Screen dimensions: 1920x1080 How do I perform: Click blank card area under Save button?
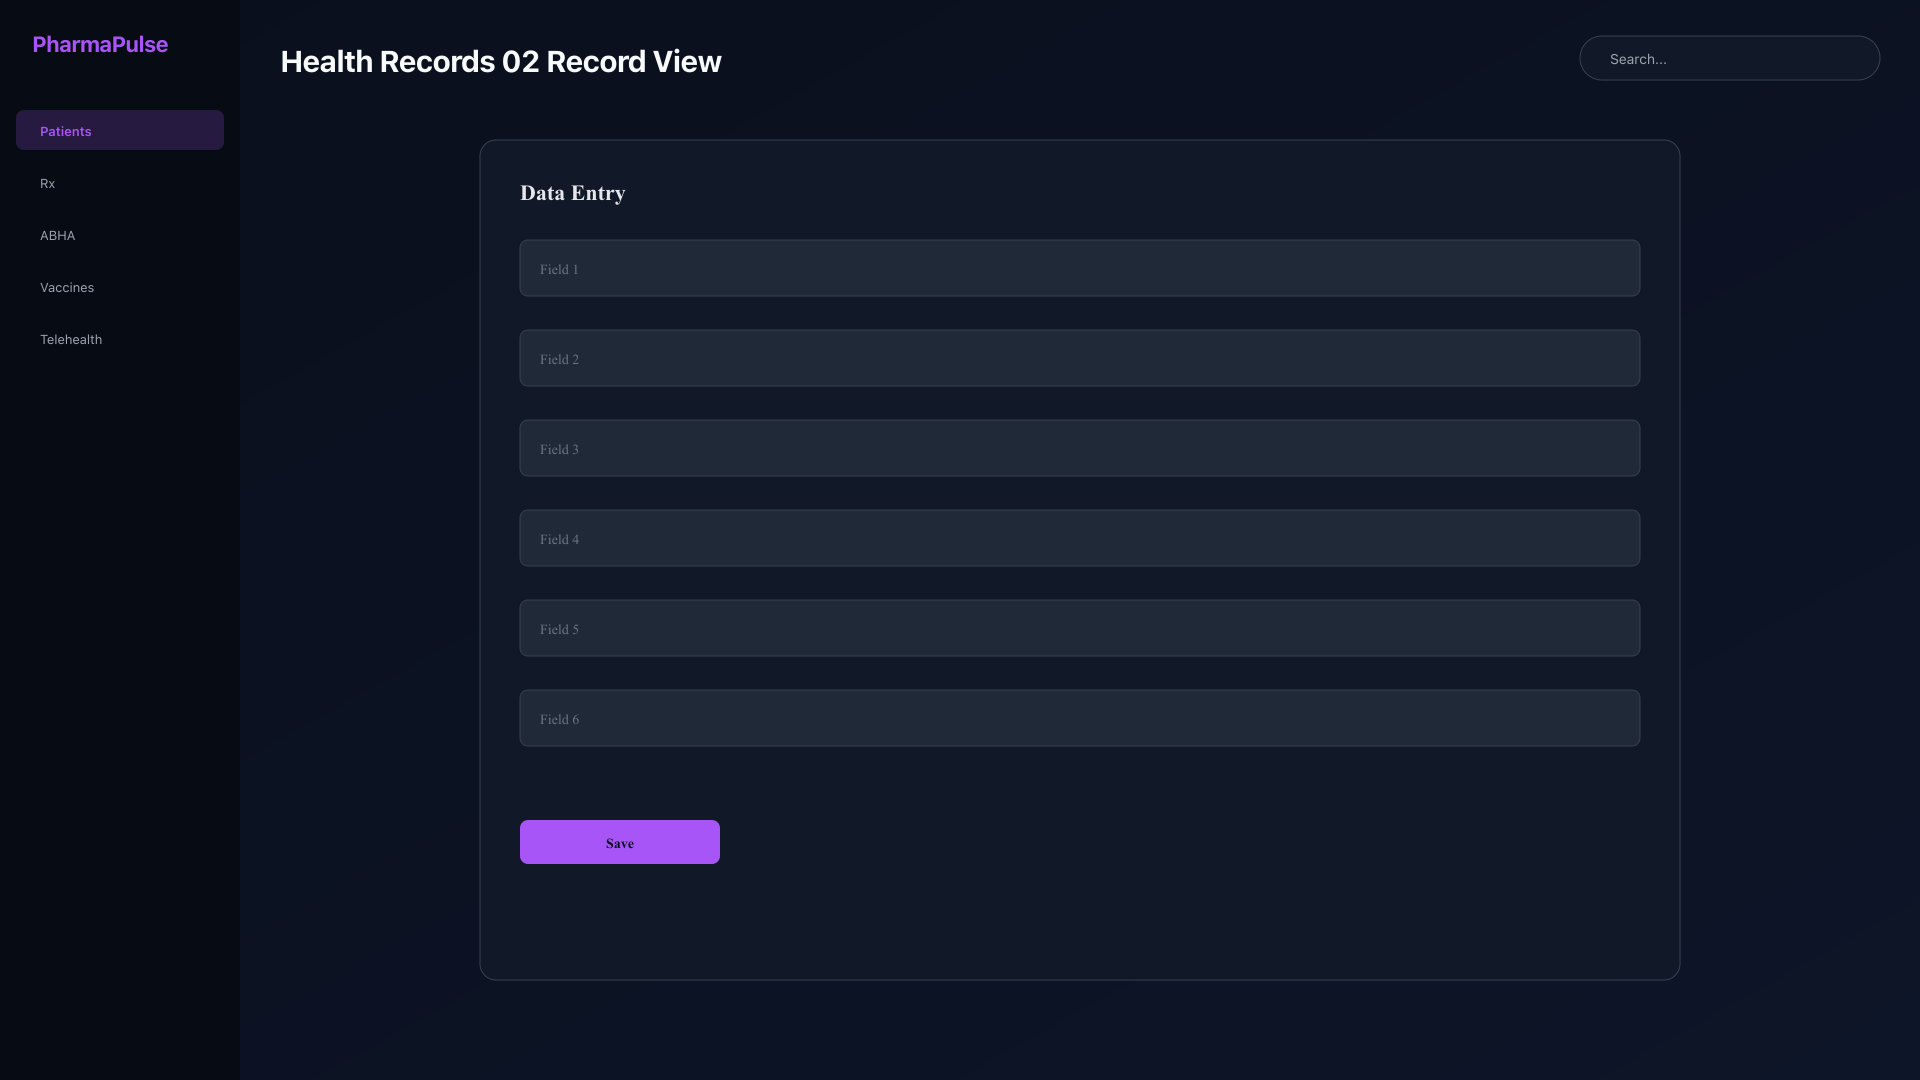1080,920
